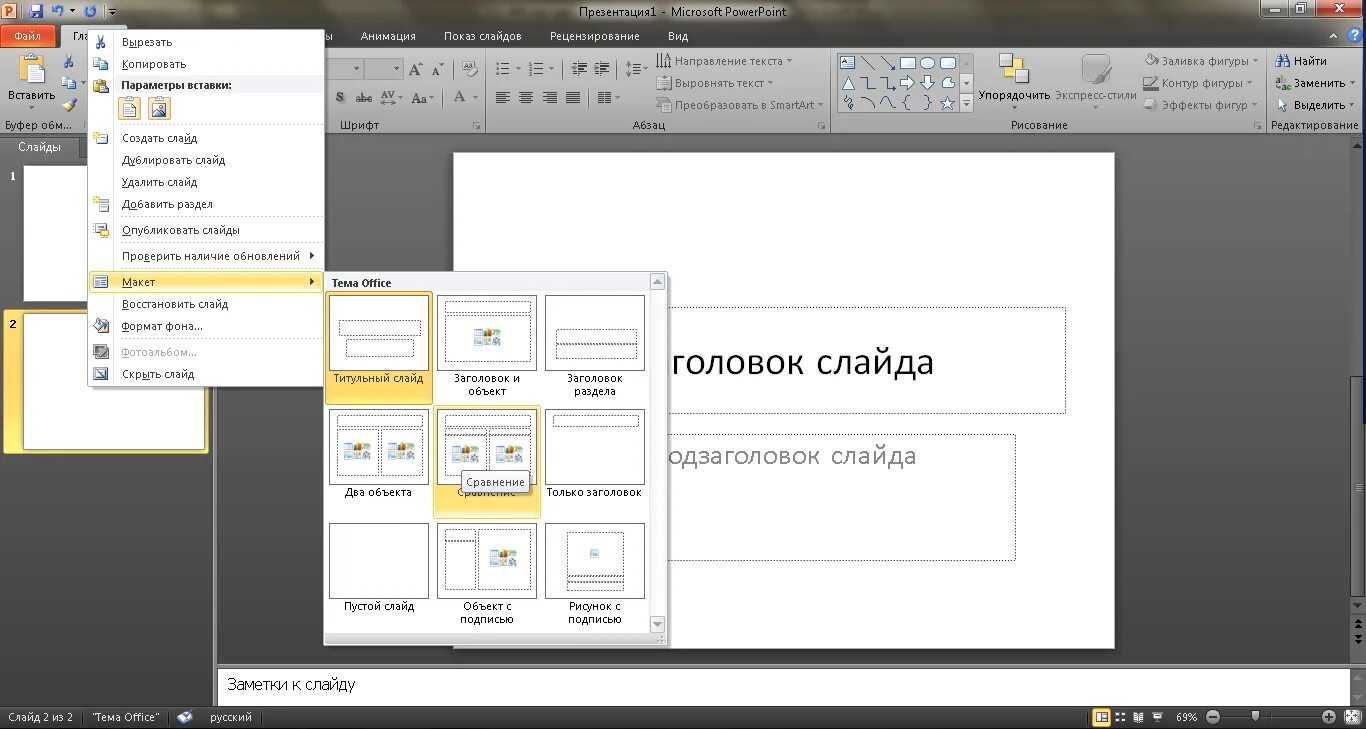Click the Undo arrow icon
1366x729 pixels.
point(58,11)
